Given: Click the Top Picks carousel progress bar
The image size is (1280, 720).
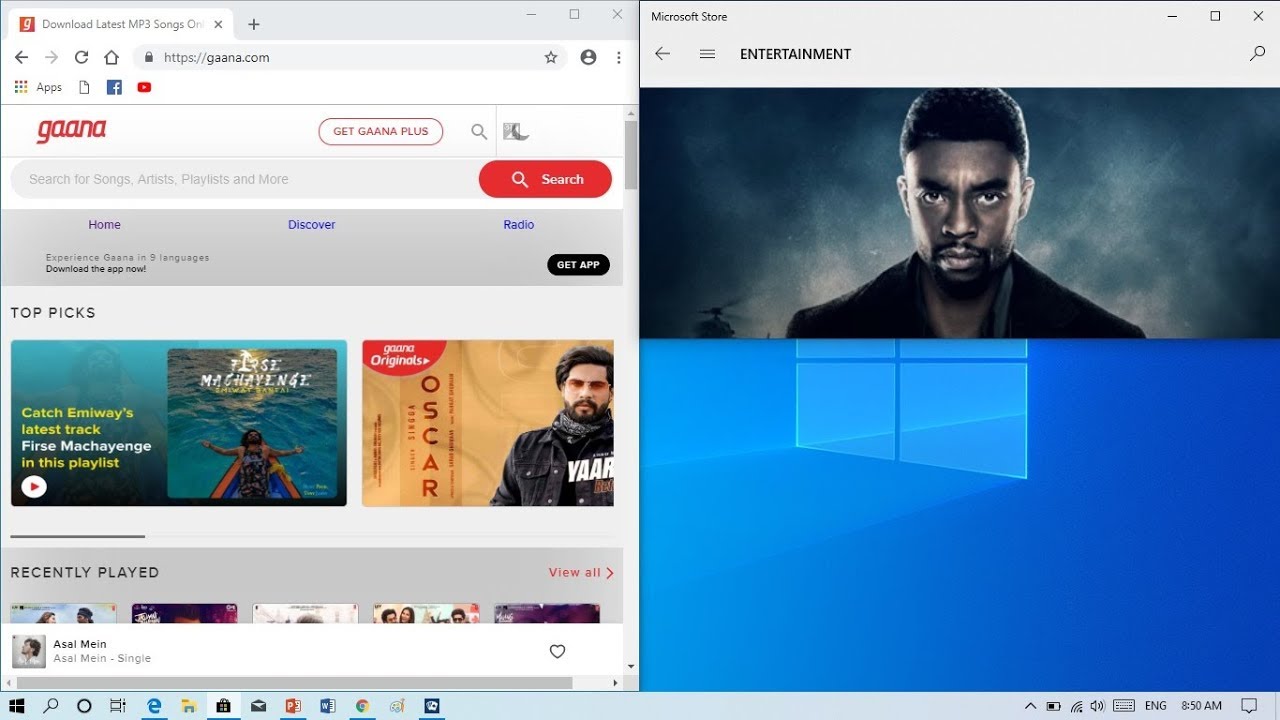Looking at the screenshot, I should pyautogui.click(x=78, y=537).
